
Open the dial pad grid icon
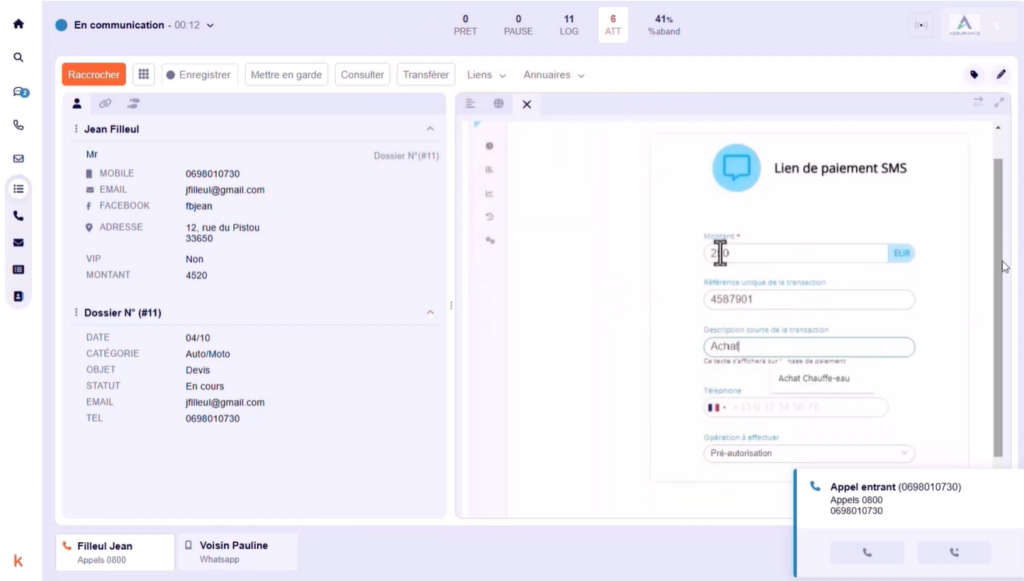pos(144,75)
